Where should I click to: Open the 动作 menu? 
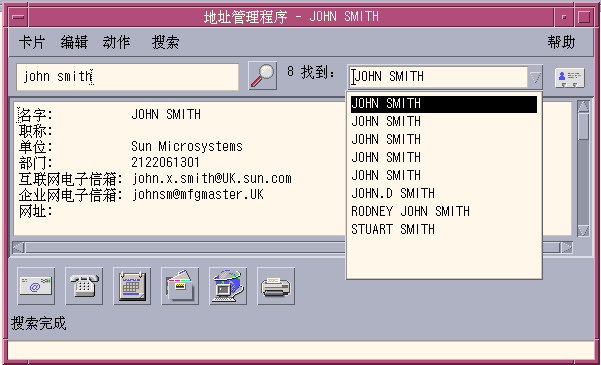[117, 42]
